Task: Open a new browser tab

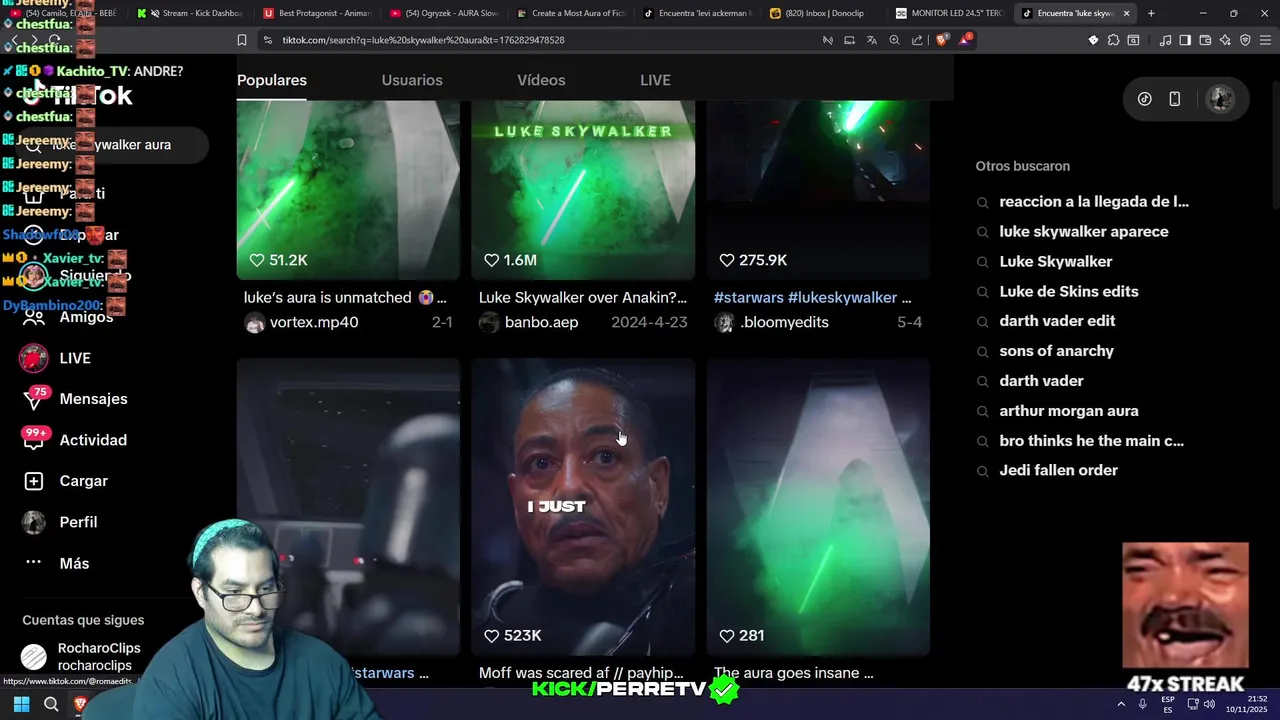Action: pos(1151,13)
